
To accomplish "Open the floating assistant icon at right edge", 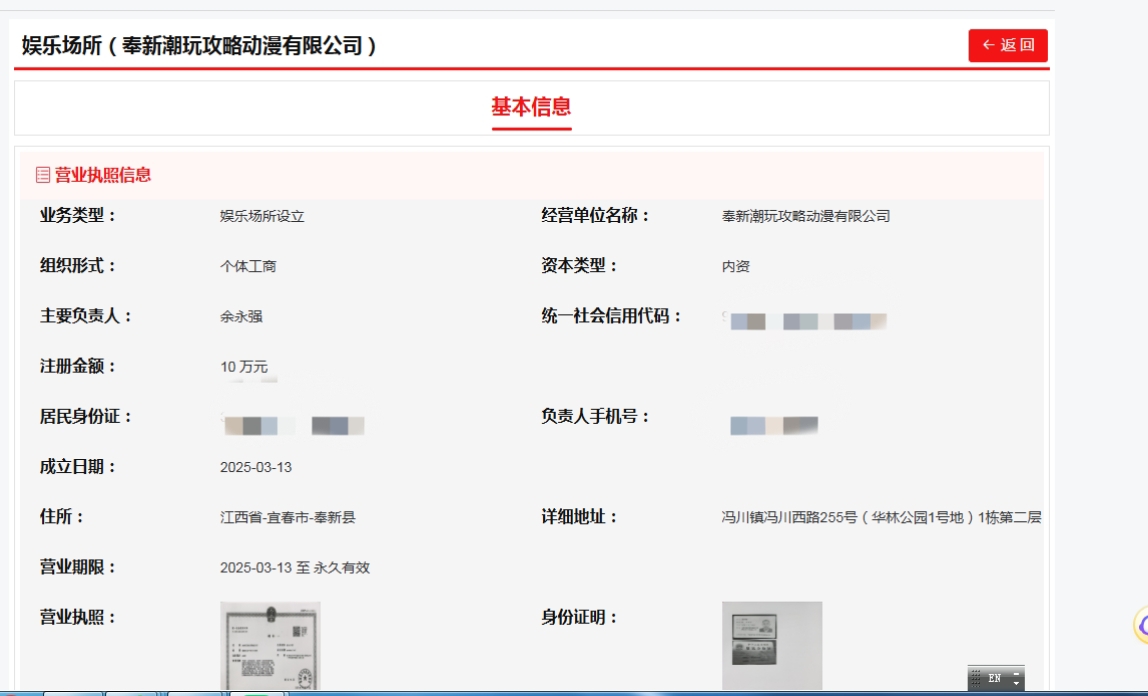I will [1141, 625].
